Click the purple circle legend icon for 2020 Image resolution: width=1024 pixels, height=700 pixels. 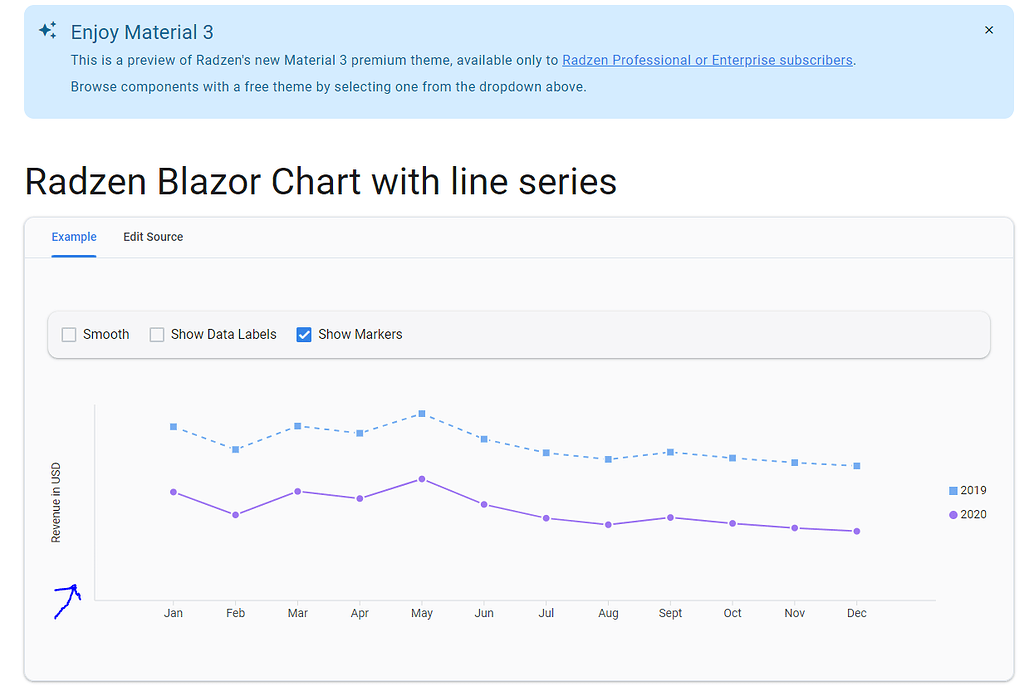pos(952,514)
